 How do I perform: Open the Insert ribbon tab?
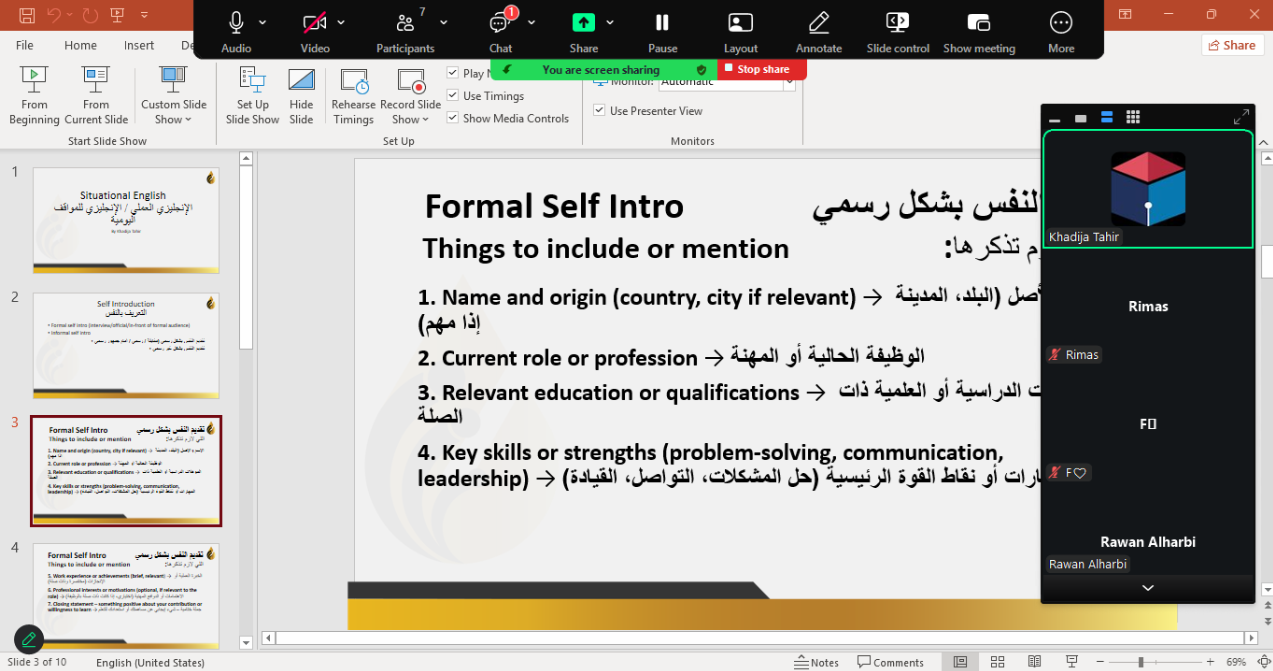coord(139,45)
